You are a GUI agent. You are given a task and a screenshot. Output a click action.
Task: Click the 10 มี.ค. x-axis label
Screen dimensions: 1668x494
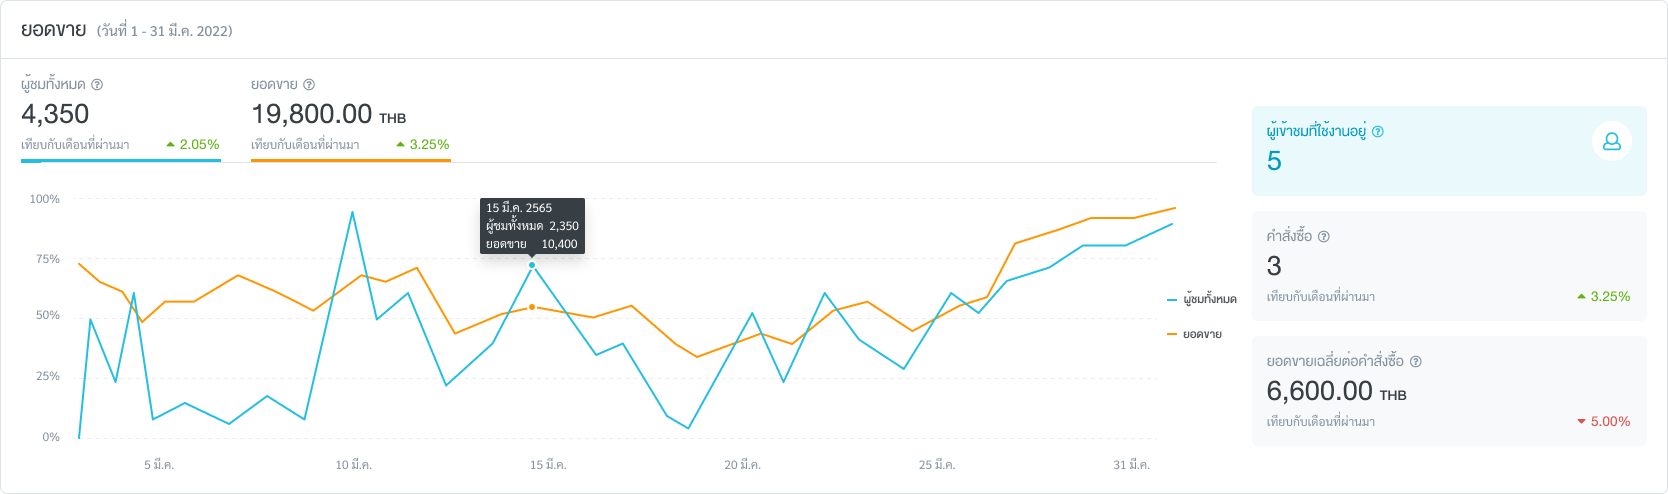pyautogui.click(x=354, y=465)
